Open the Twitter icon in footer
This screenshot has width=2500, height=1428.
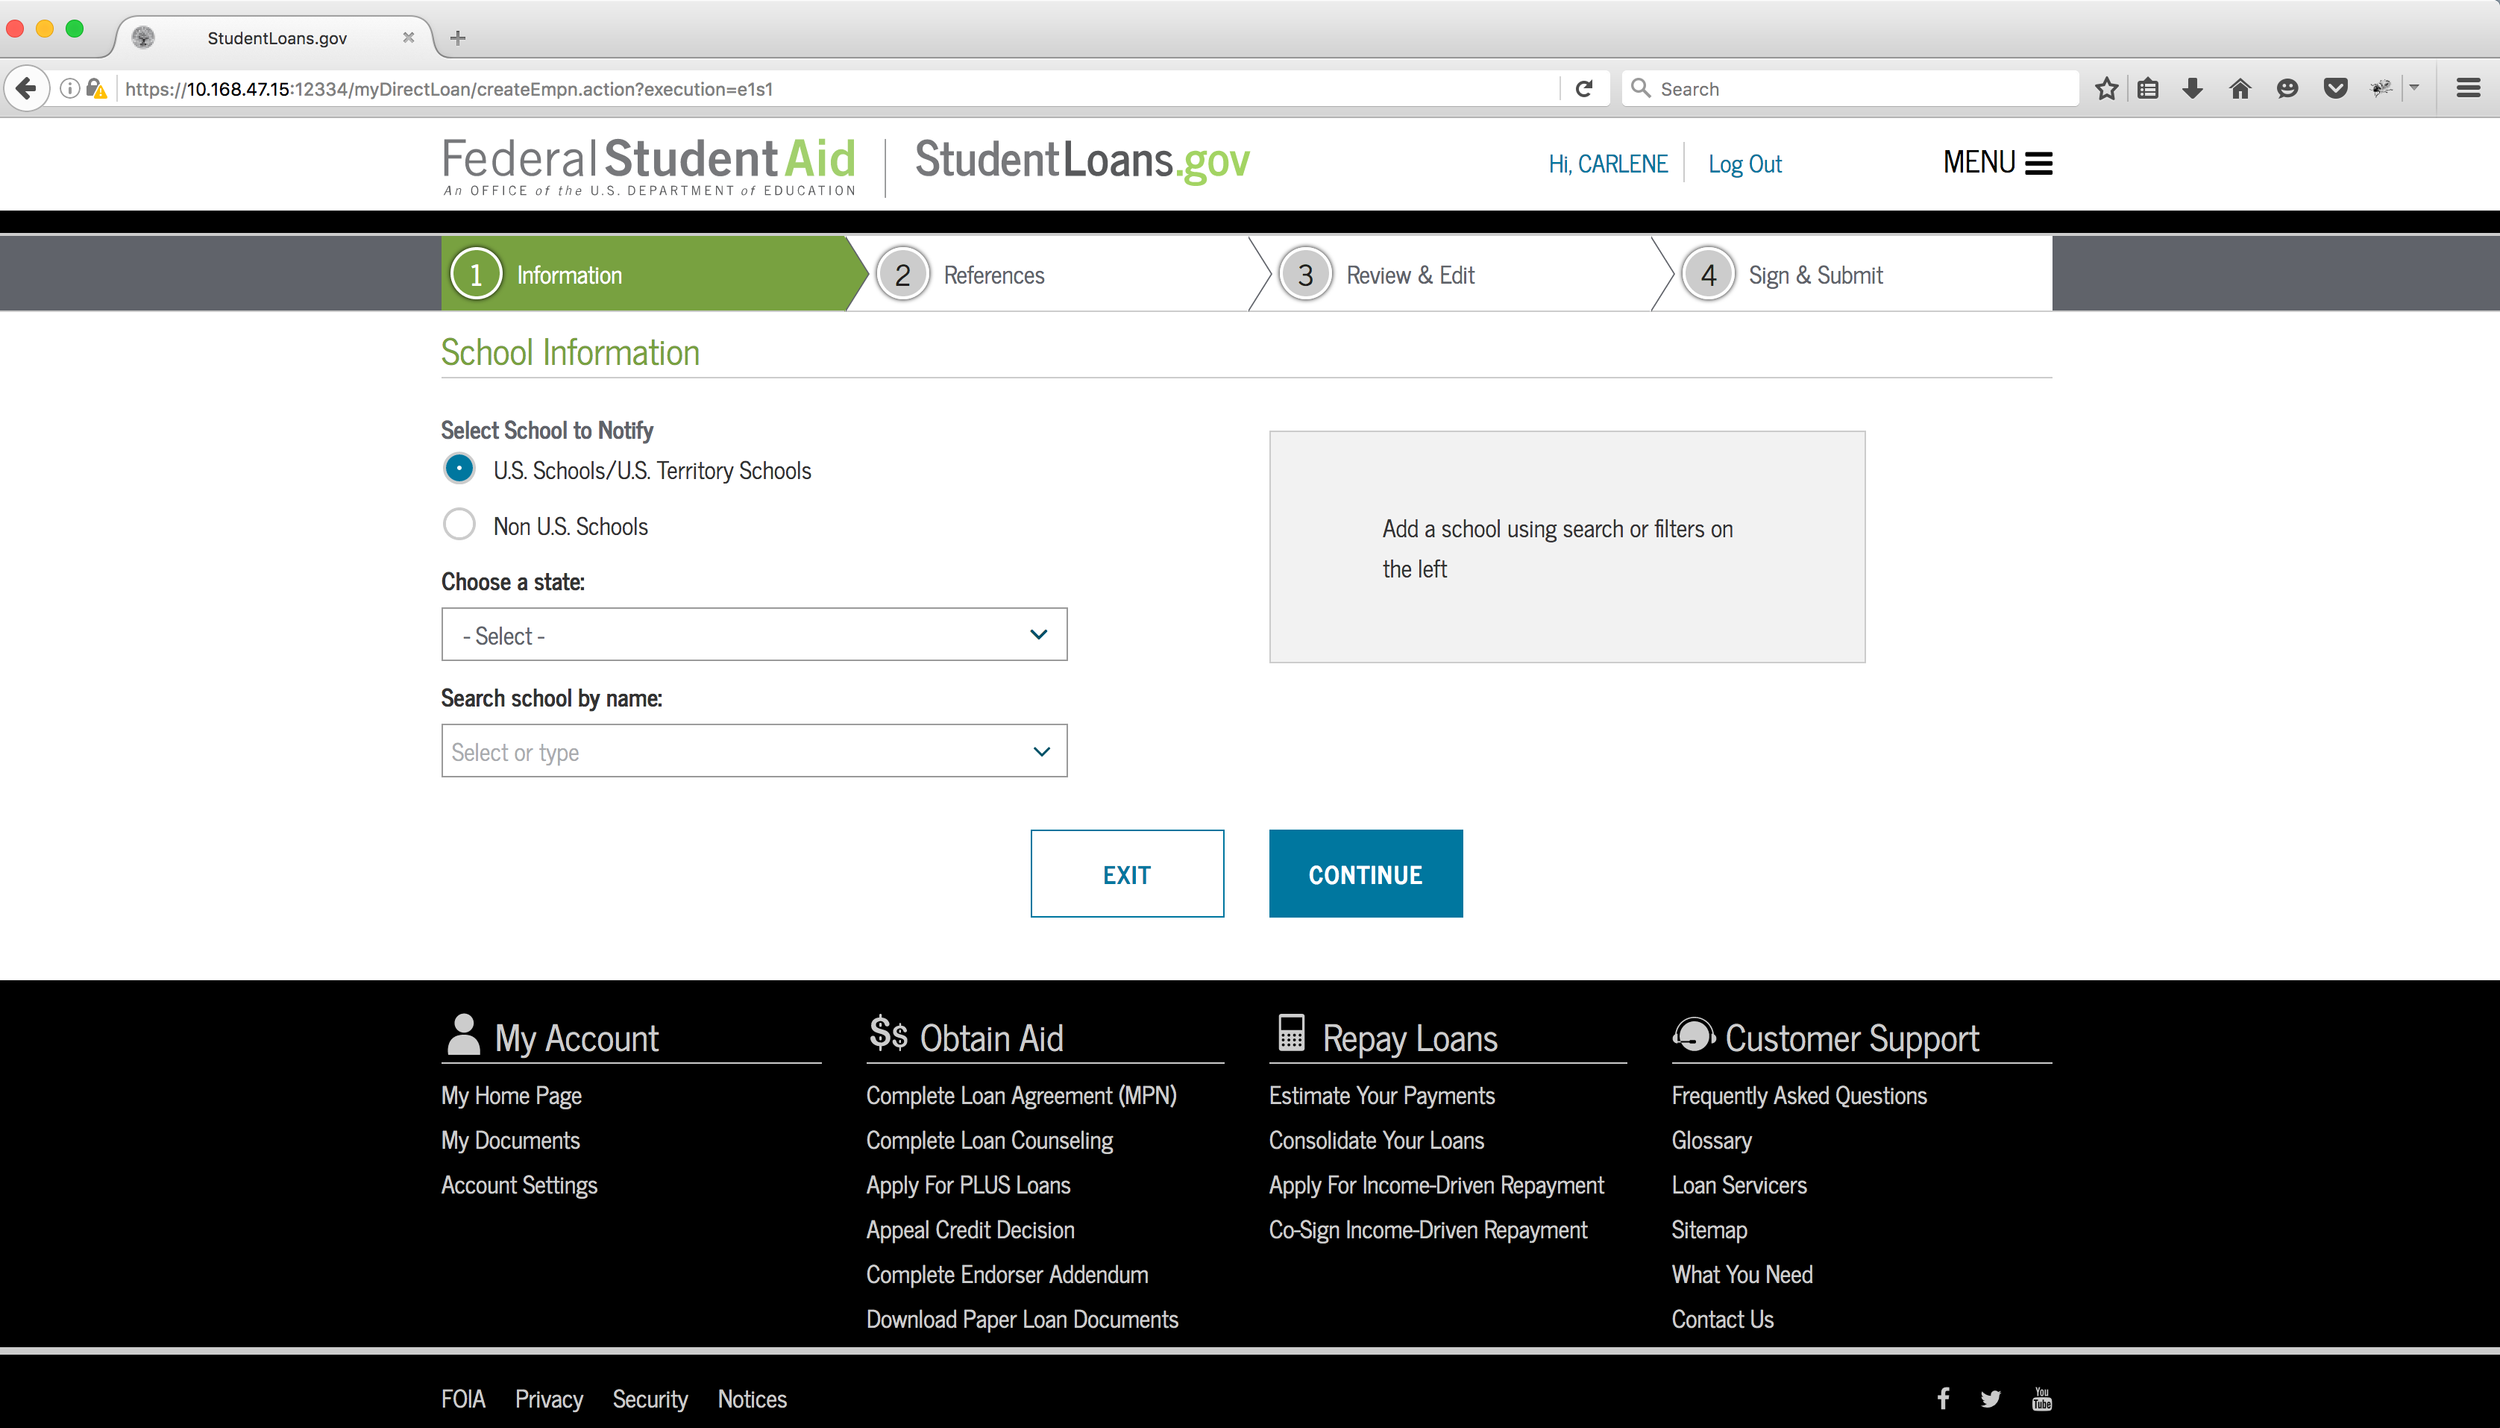click(x=1990, y=1398)
